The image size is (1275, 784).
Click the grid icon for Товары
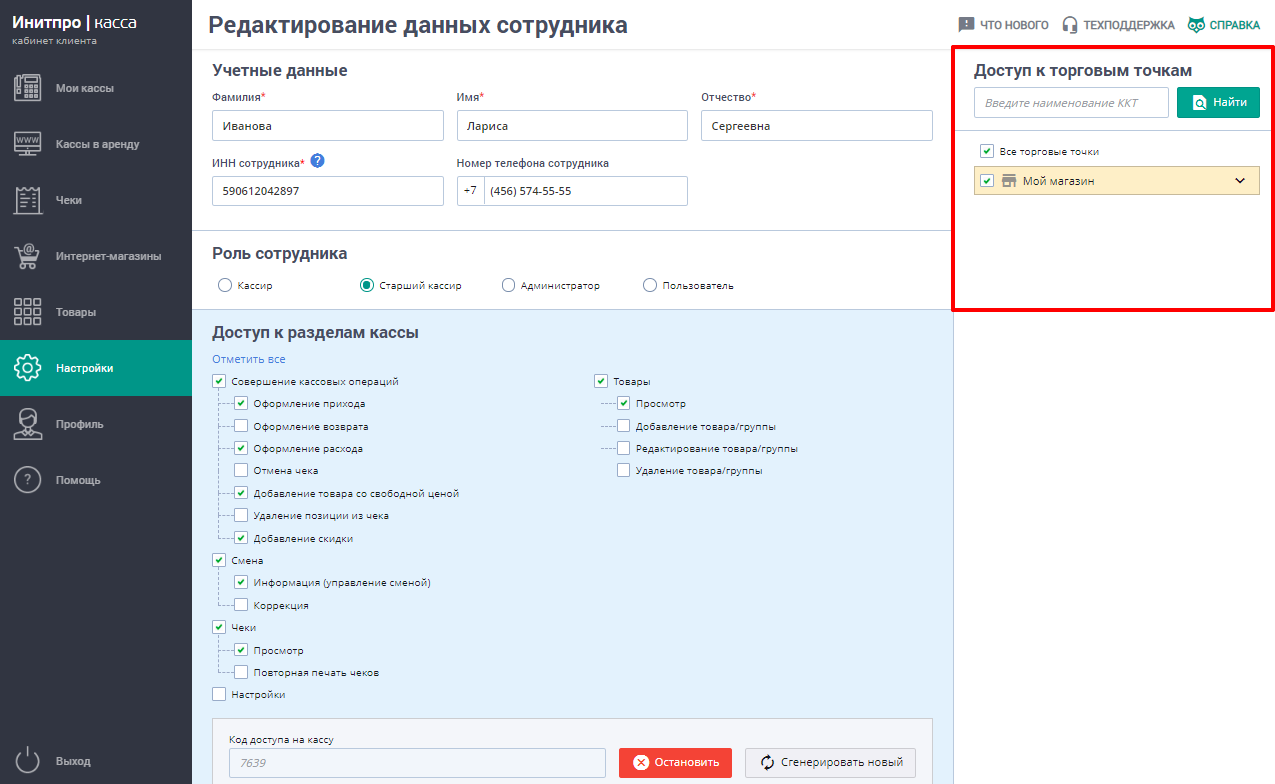pyautogui.click(x=27, y=312)
